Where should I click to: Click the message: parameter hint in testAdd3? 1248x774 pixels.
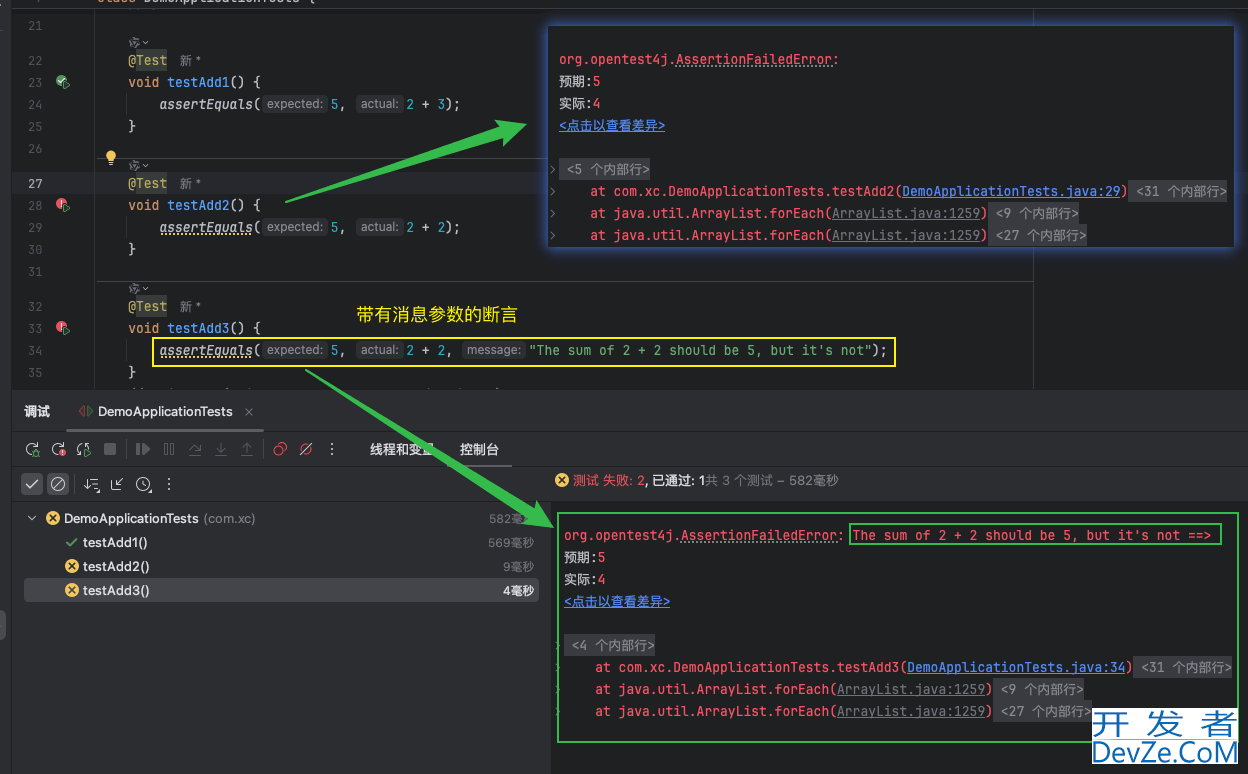point(494,350)
